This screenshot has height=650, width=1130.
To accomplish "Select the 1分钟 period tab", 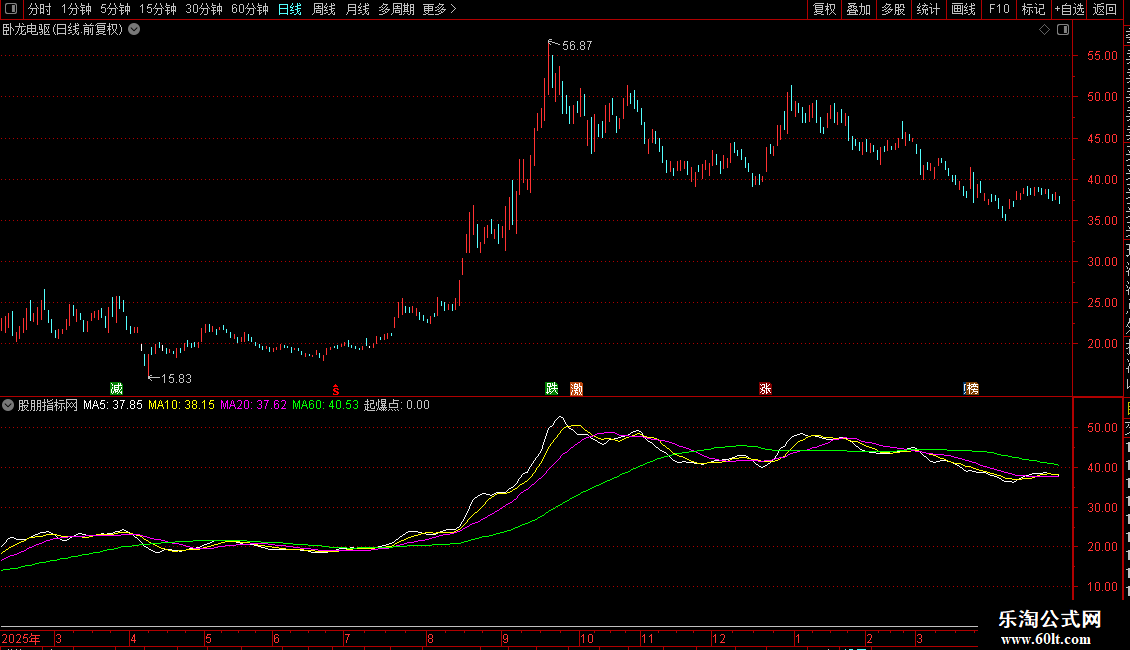I will coord(76,9).
